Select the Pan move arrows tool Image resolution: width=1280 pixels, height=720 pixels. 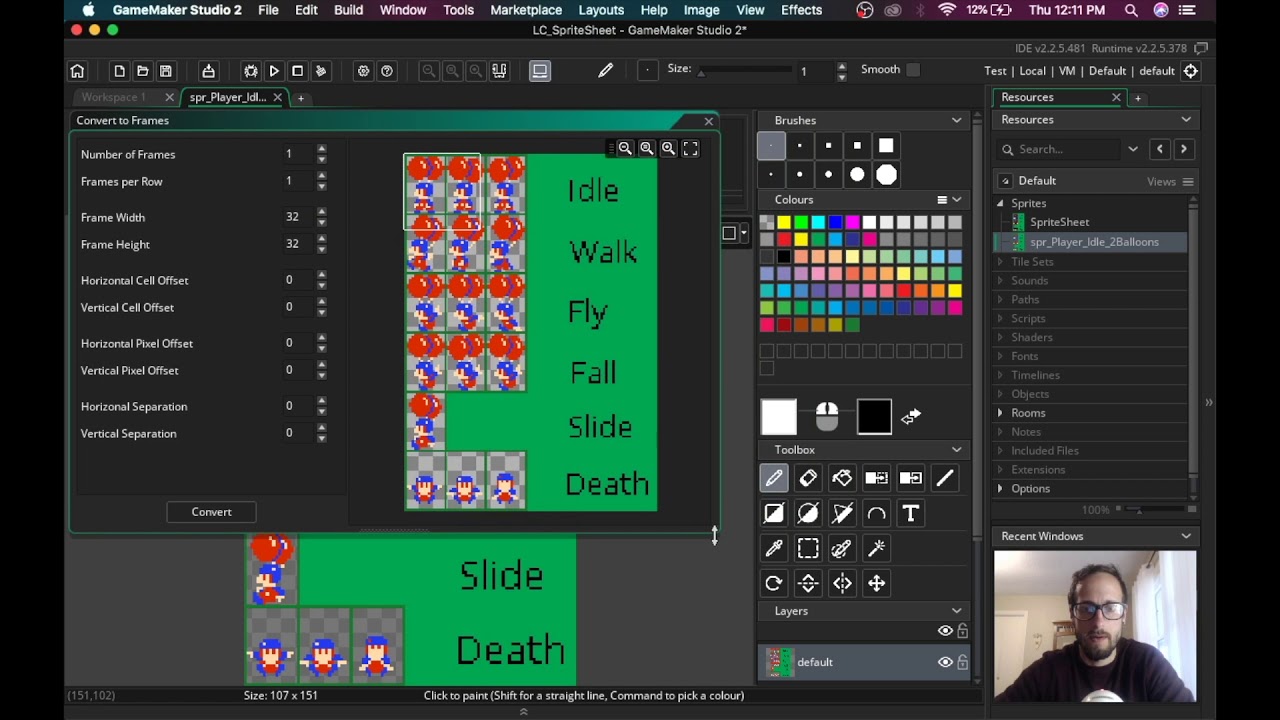tap(876, 583)
